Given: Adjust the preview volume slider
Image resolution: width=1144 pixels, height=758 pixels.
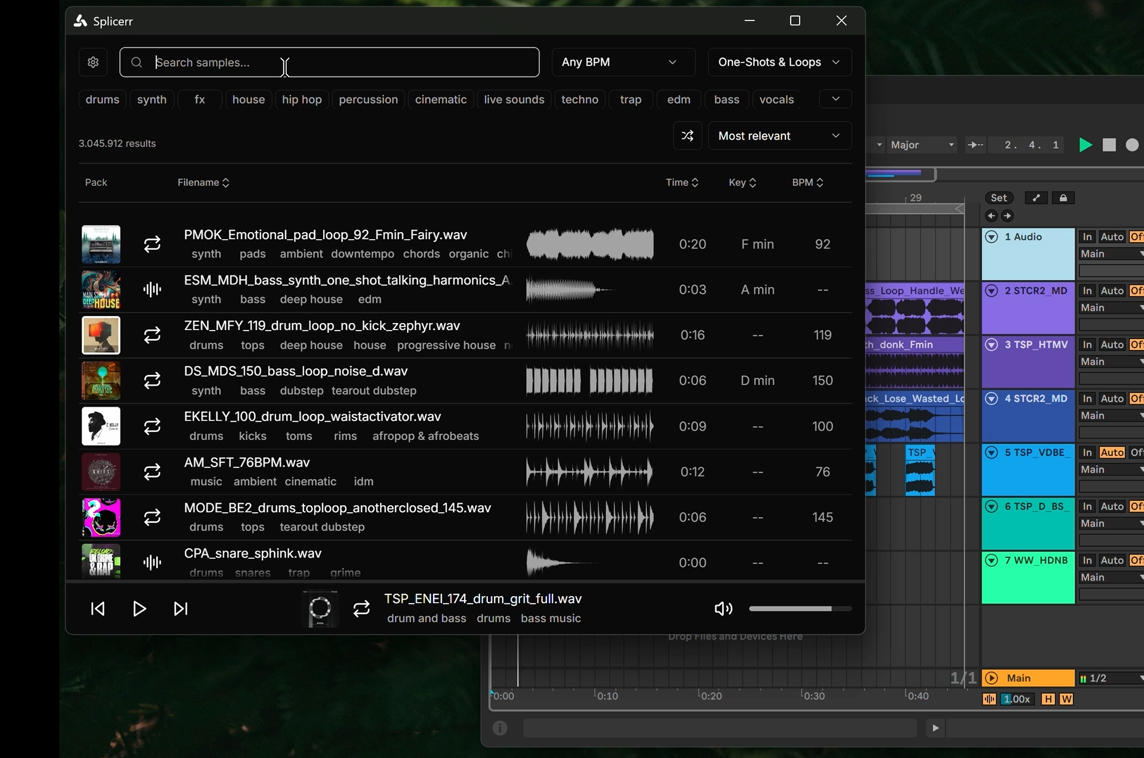Looking at the screenshot, I should pos(799,609).
